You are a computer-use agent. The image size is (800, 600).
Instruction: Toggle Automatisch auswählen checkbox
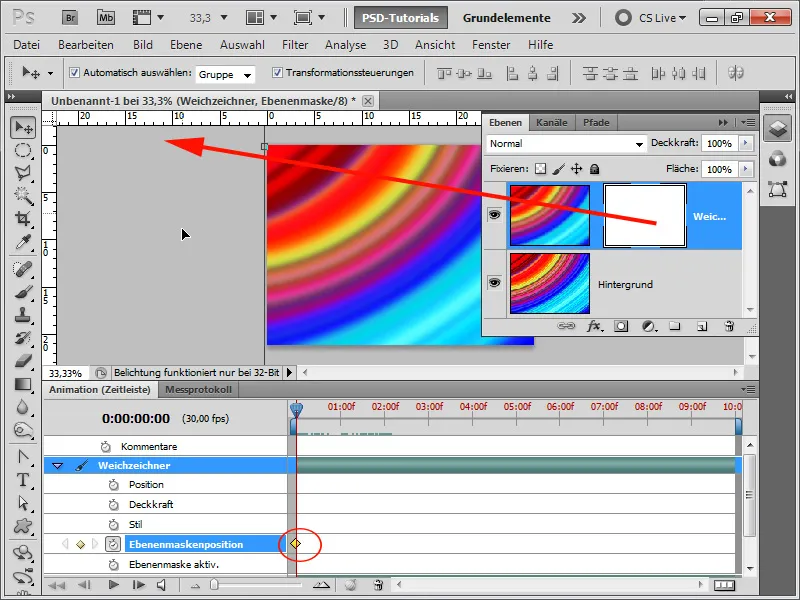(x=74, y=72)
